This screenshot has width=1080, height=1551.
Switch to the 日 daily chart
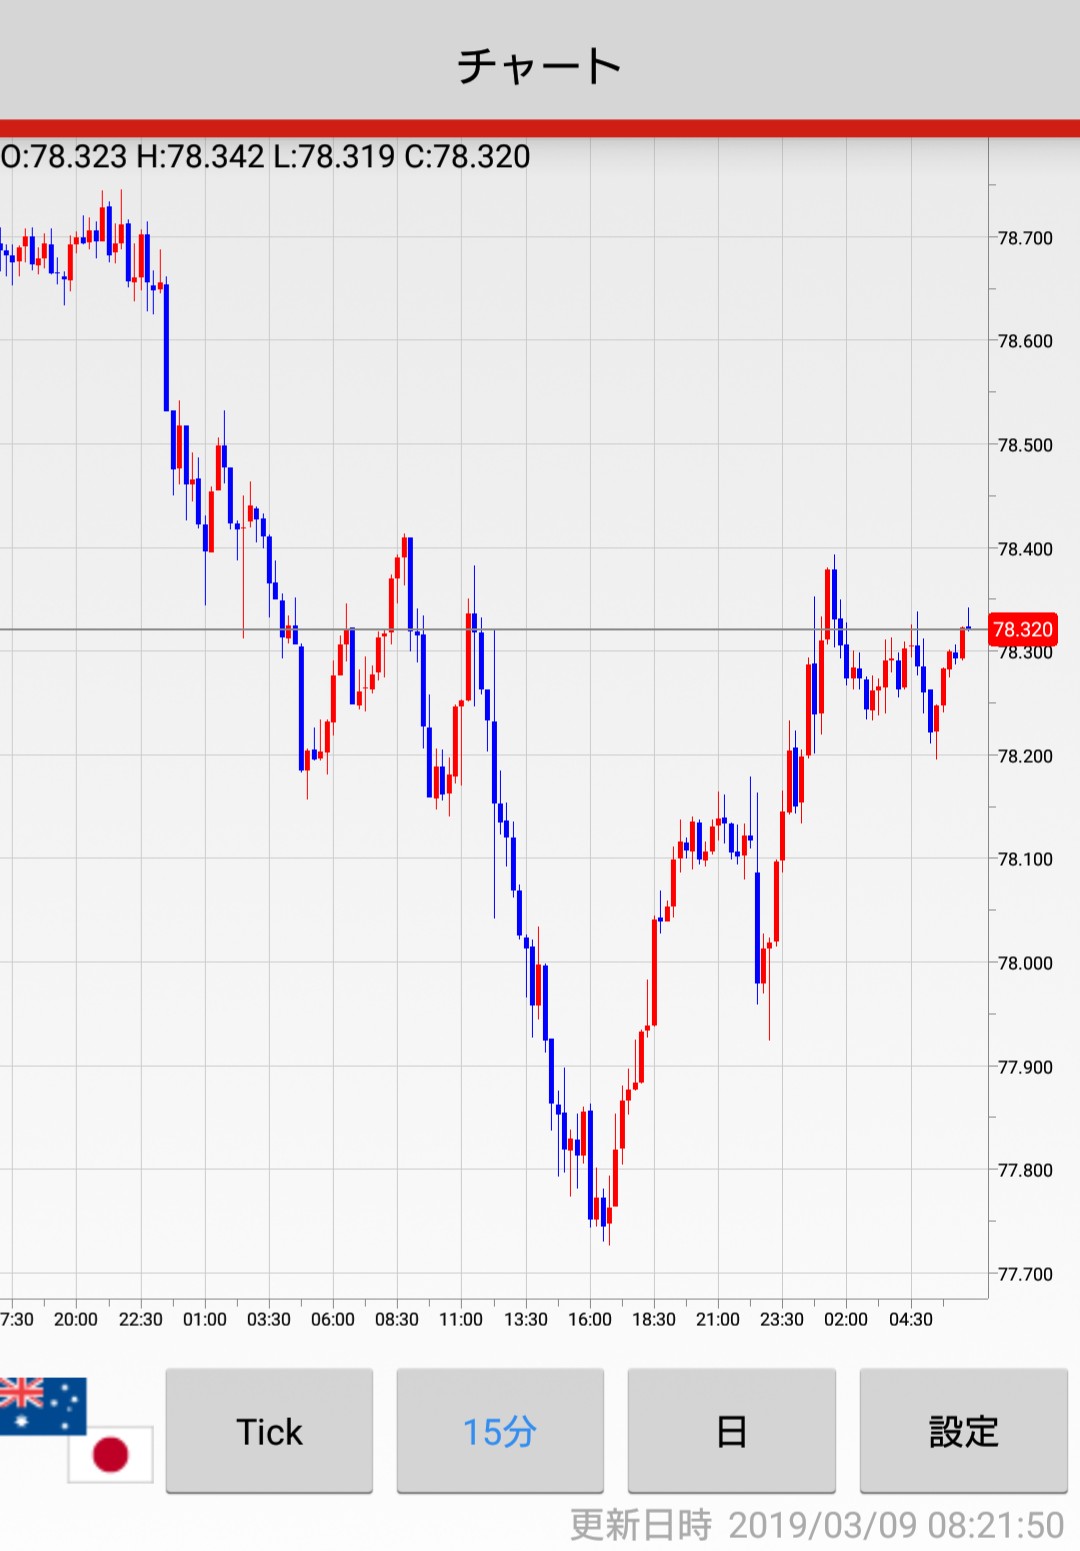731,1431
